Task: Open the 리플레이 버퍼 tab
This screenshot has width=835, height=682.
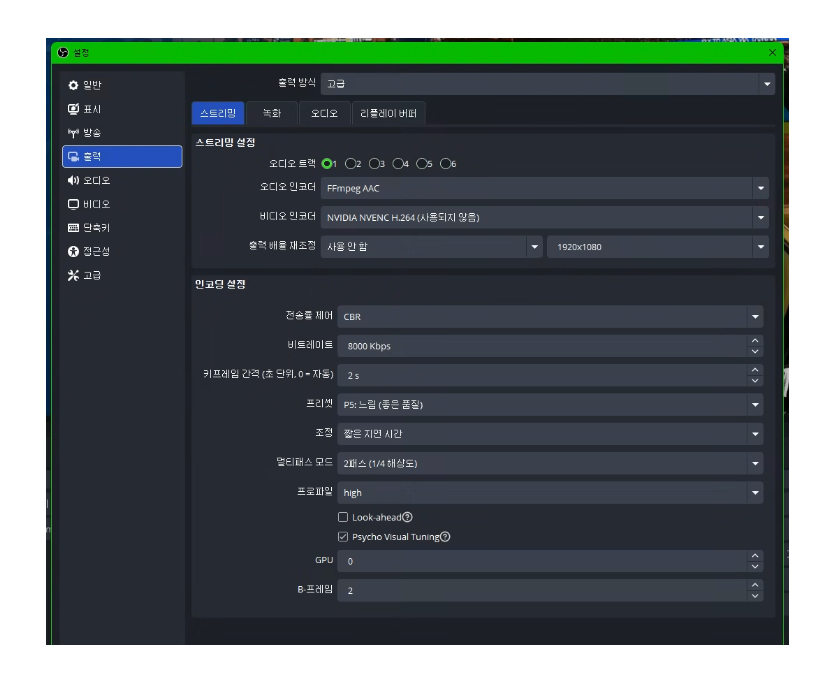Action: (389, 113)
